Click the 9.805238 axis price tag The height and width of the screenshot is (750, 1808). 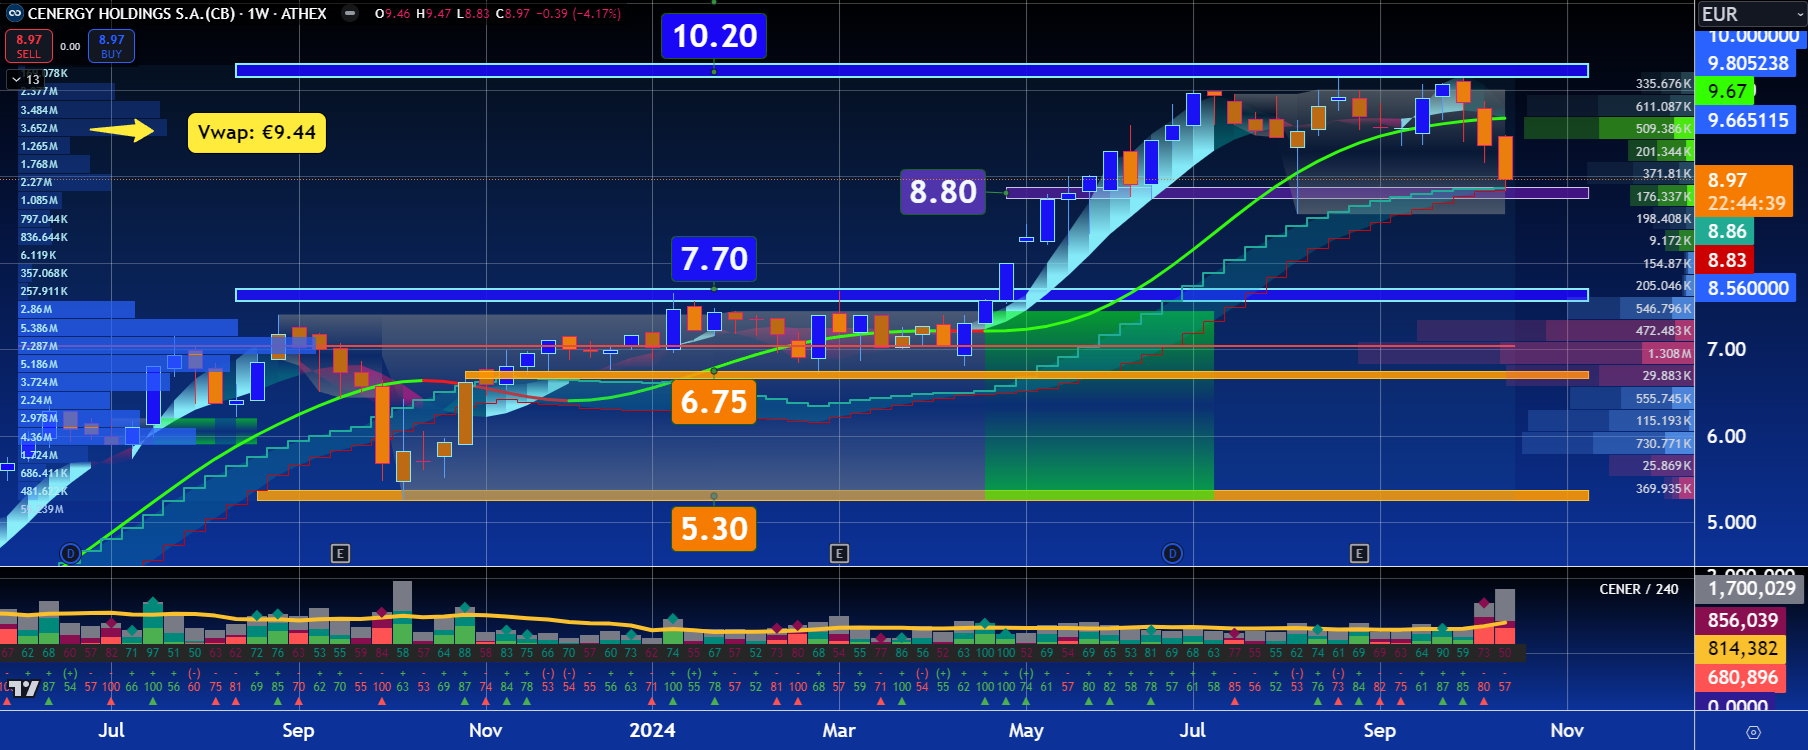point(1748,63)
